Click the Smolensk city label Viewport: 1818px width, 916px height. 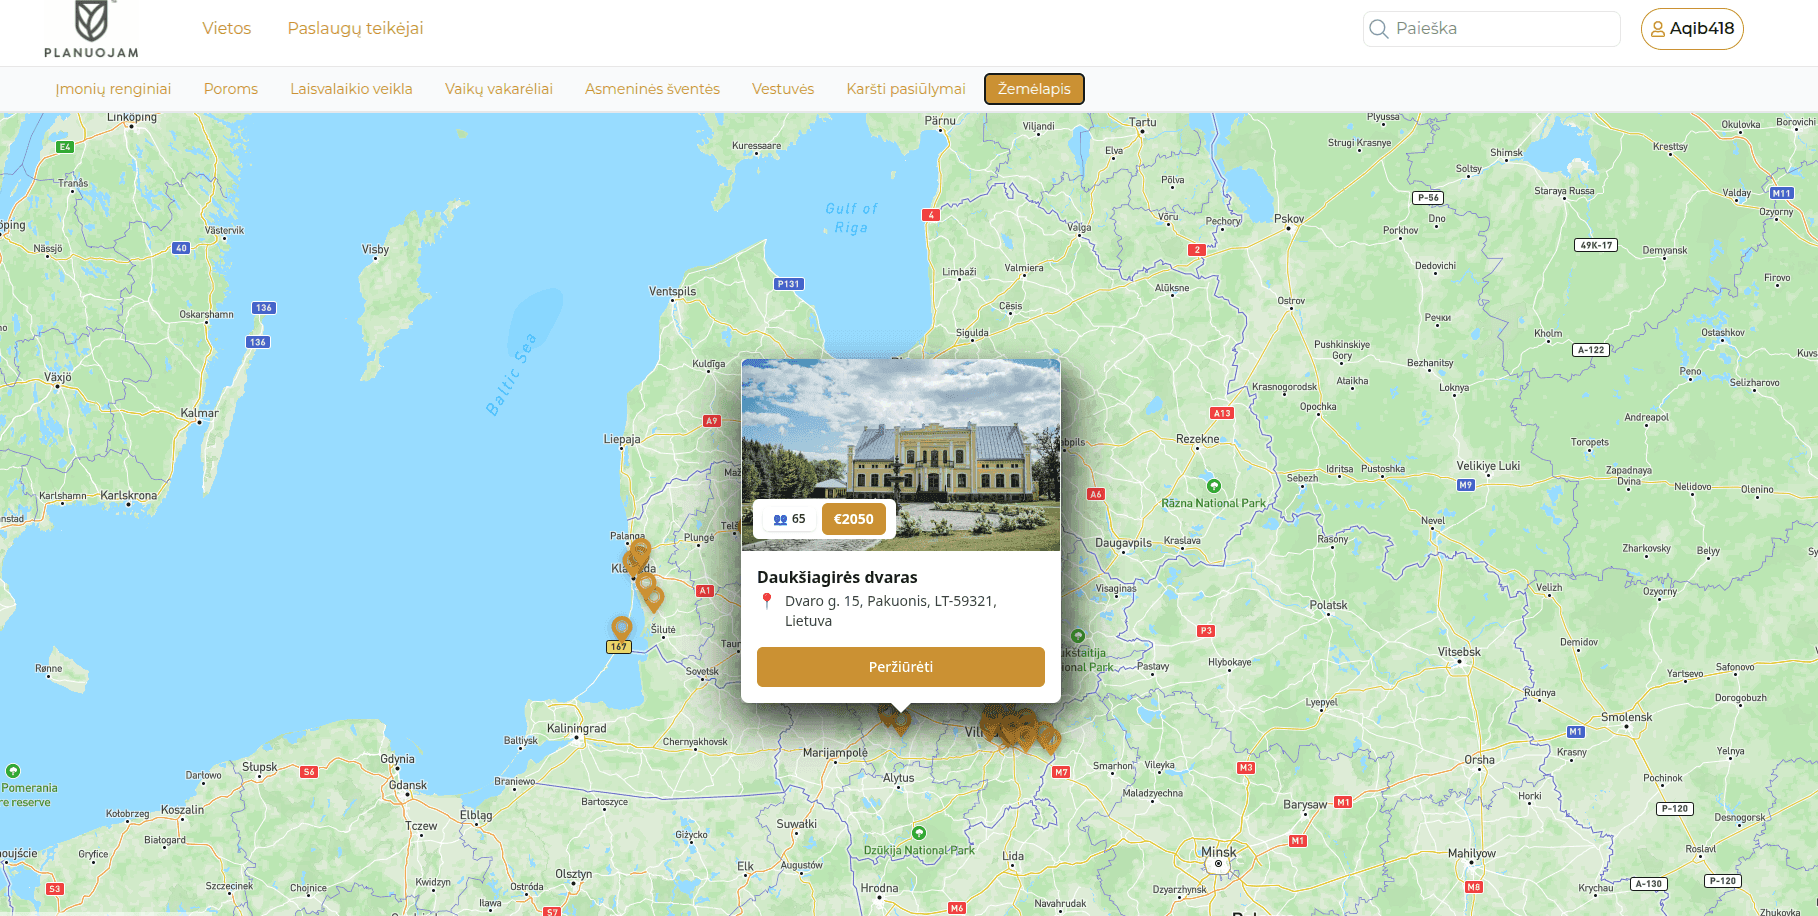(1627, 717)
